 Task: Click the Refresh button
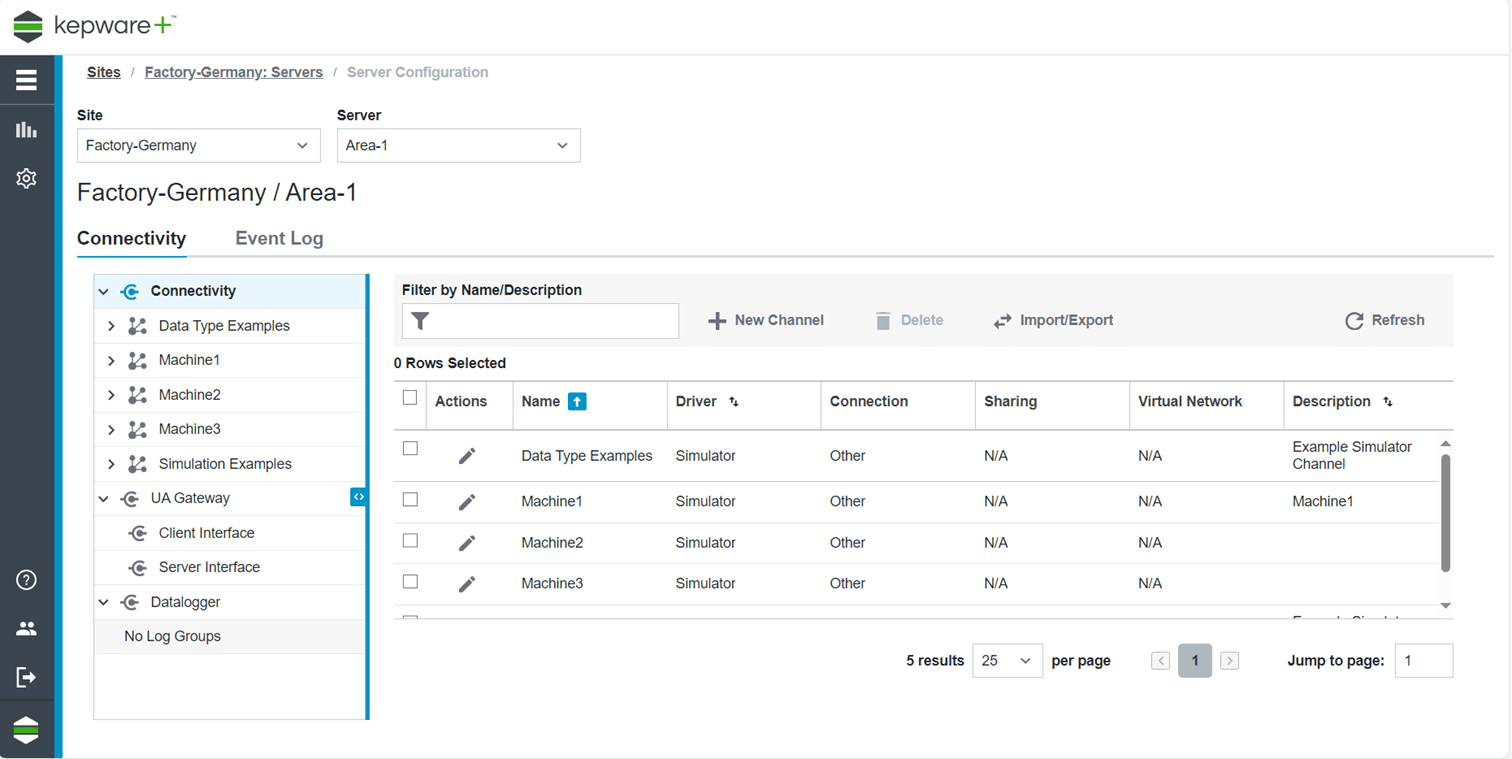pos(1385,320)
